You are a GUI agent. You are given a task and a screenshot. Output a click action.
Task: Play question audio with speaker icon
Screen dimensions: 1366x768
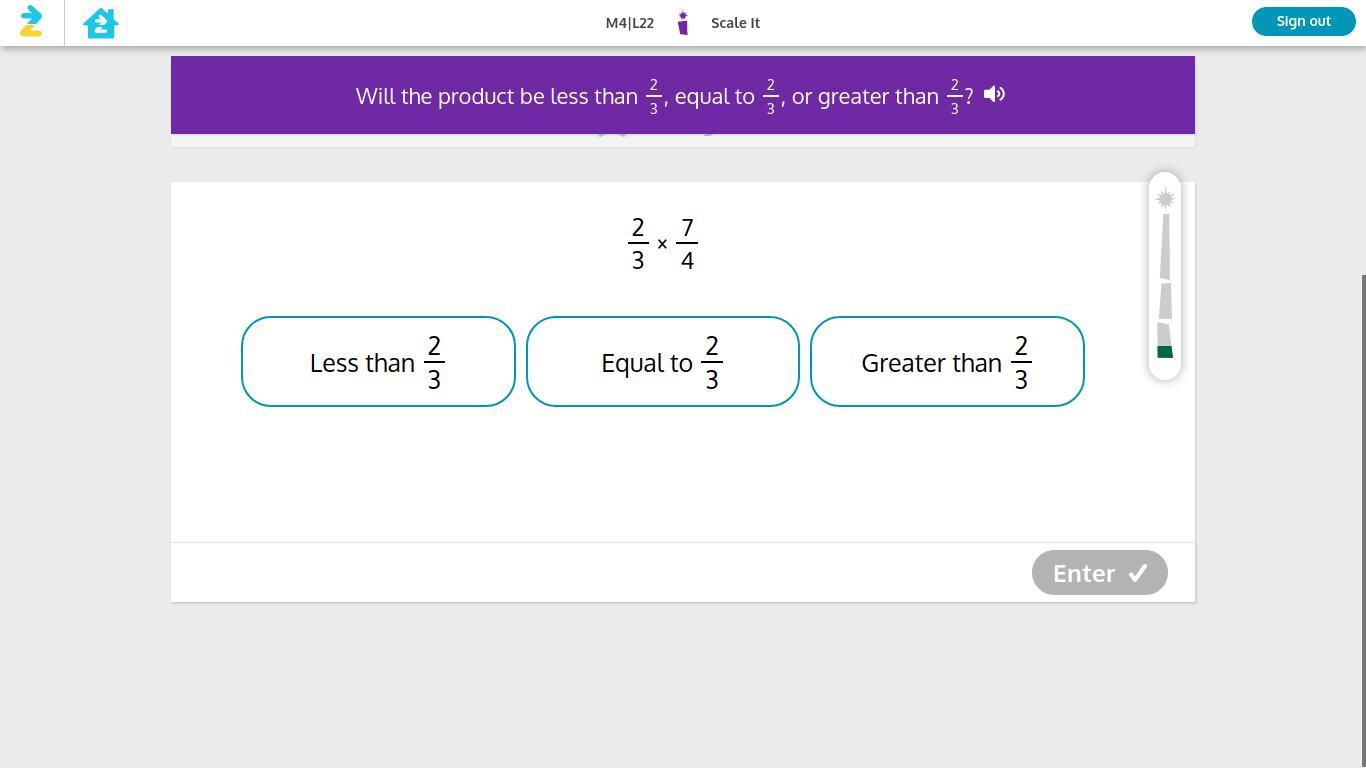click(994, 94)
